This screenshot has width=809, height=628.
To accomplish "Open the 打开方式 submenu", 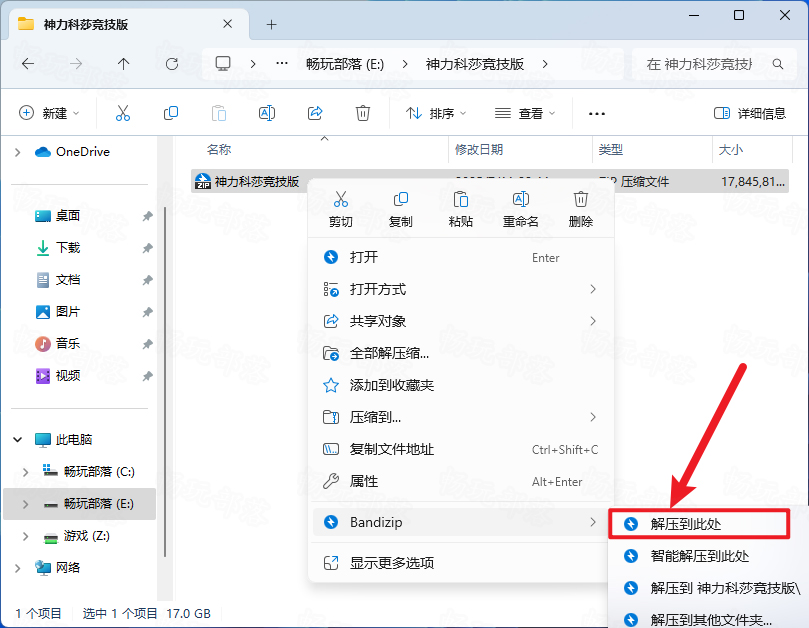I will 461,289.
